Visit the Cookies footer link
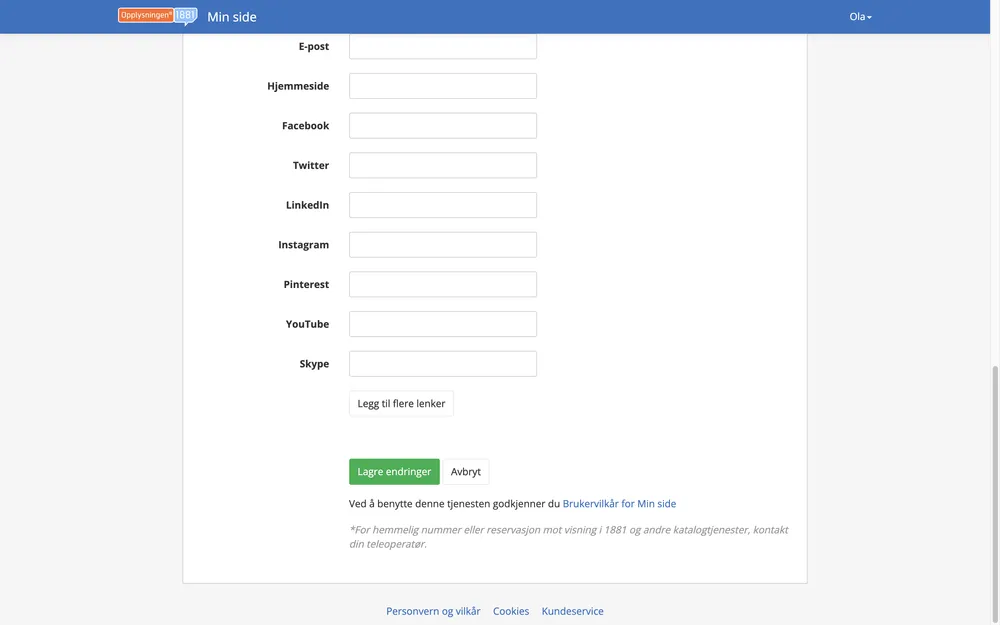This screenshot has height=625, width=1000. [511, 611]
